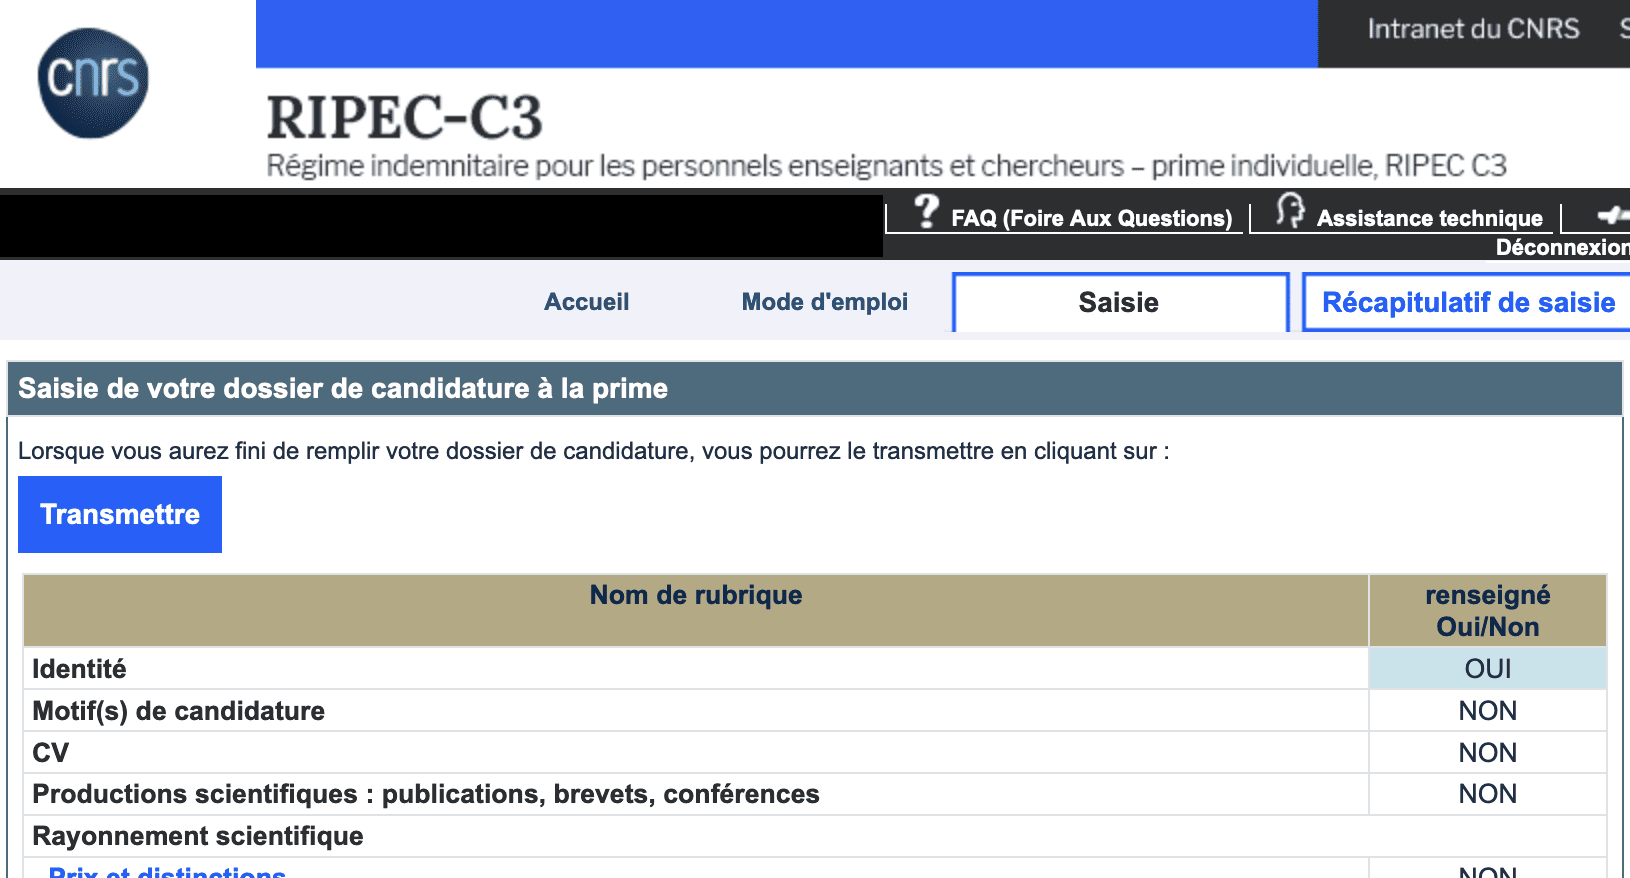Click the FAQ question mark icon
Viewport: 1630px width, 878px height.
[x=928, y=212]
